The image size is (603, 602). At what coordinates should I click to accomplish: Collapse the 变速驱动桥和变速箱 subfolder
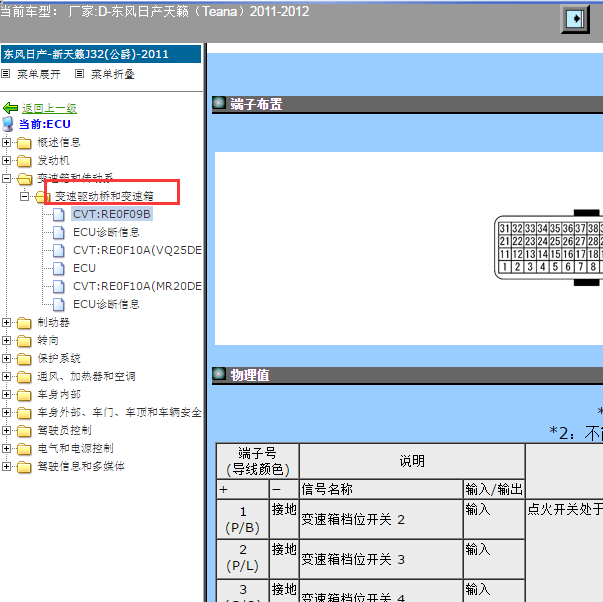point(24,197)
